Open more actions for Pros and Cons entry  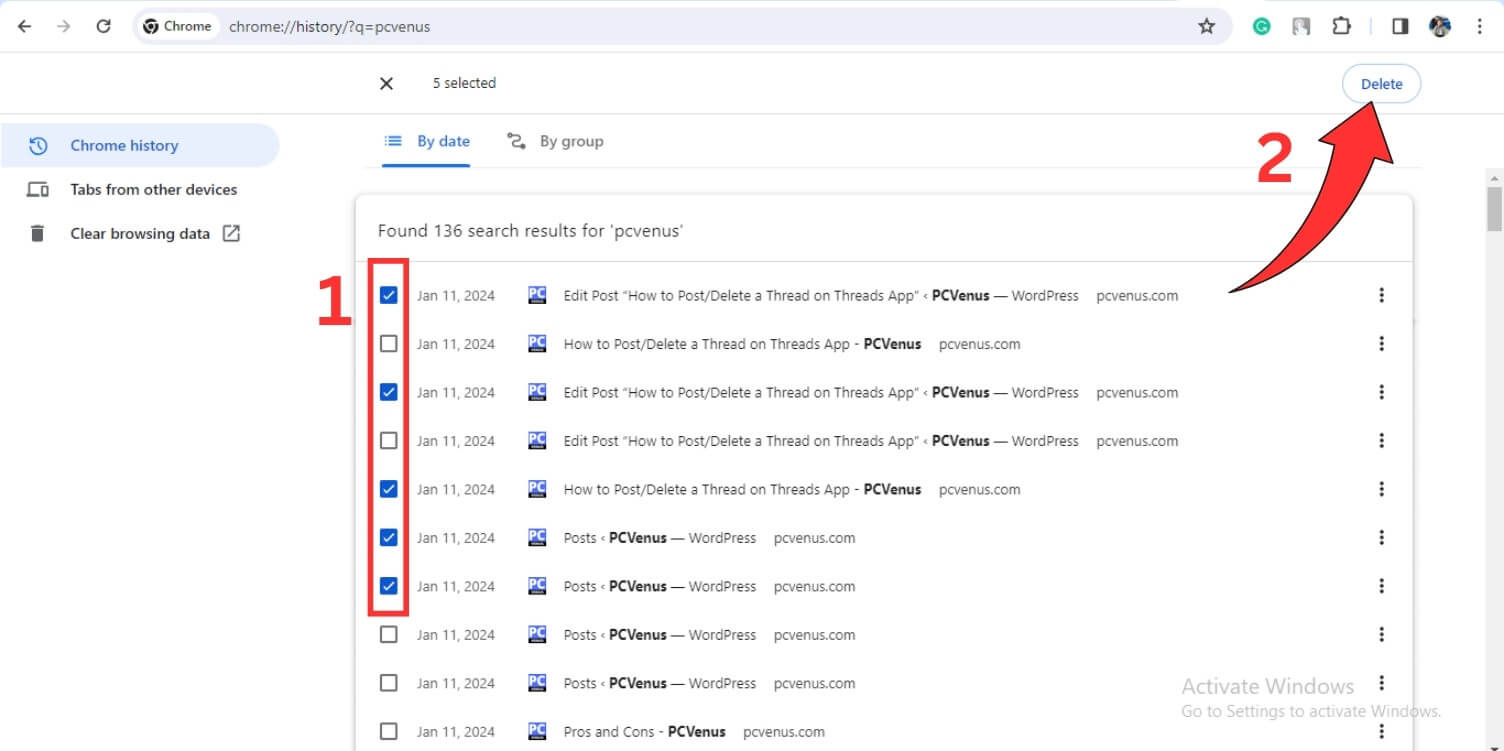coord(1381,731)
